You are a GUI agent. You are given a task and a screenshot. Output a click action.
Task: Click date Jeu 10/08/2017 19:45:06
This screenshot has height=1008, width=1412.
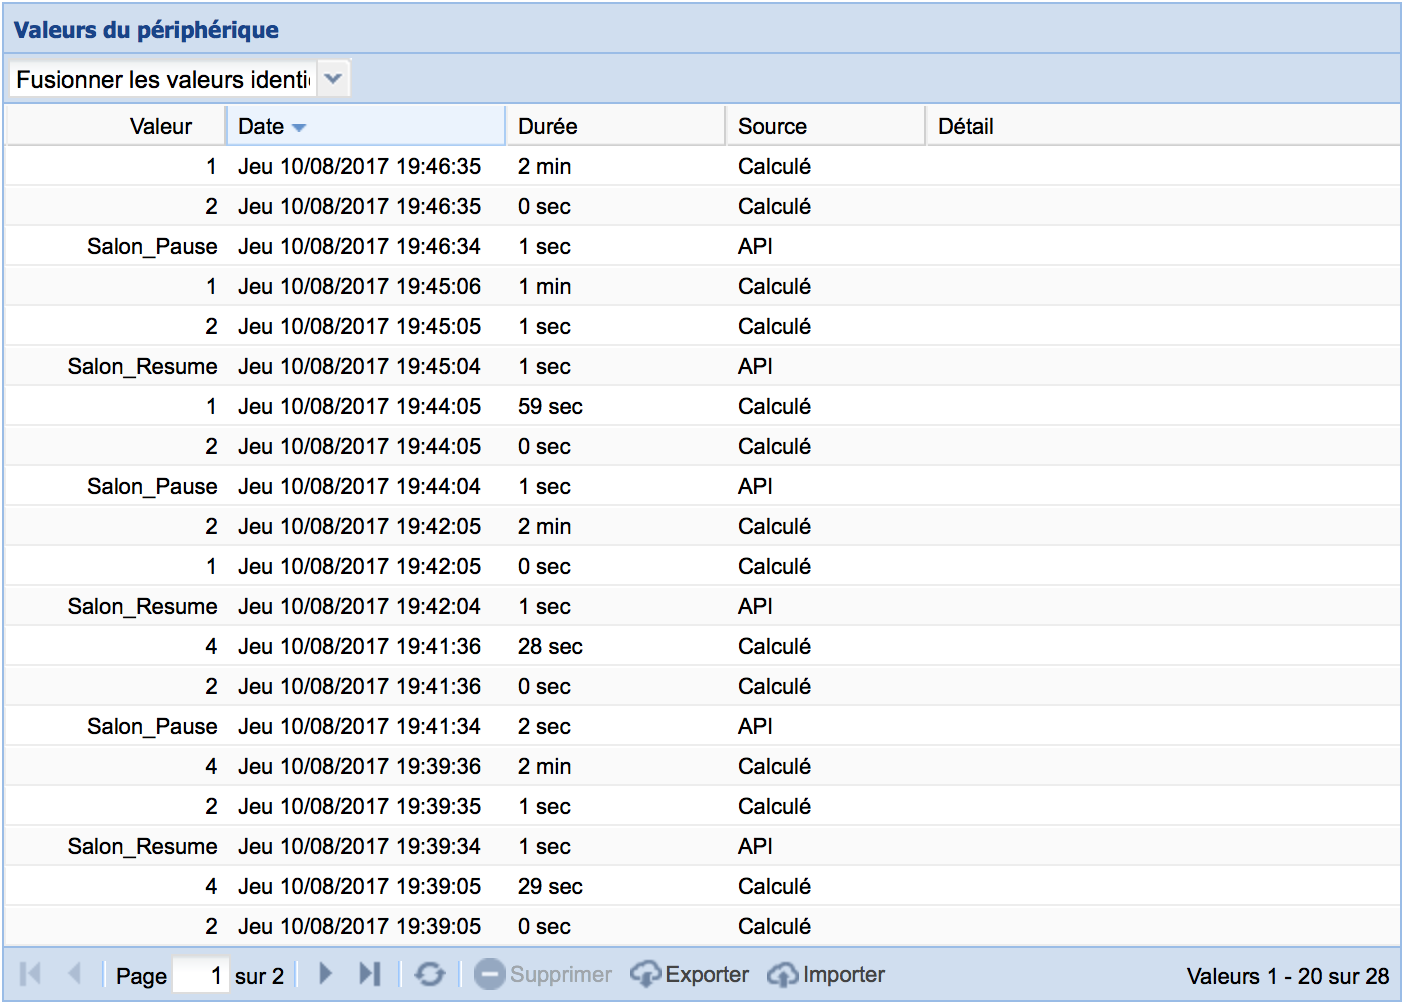(359, 286)
